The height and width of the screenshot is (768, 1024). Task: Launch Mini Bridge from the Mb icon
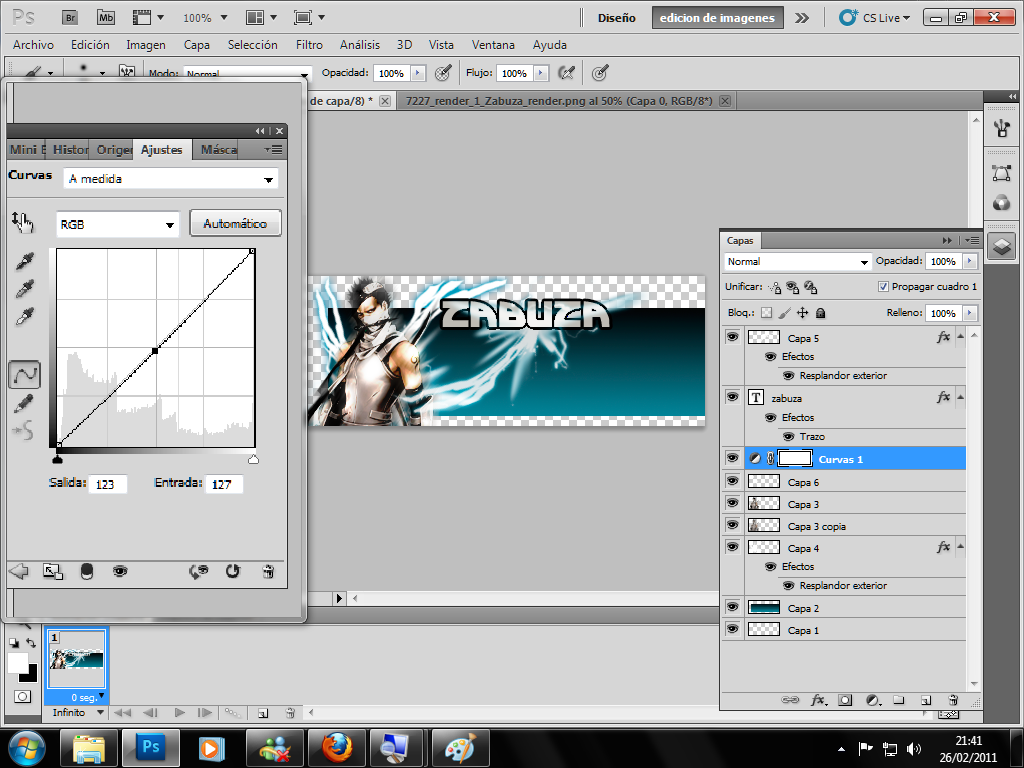106,18
